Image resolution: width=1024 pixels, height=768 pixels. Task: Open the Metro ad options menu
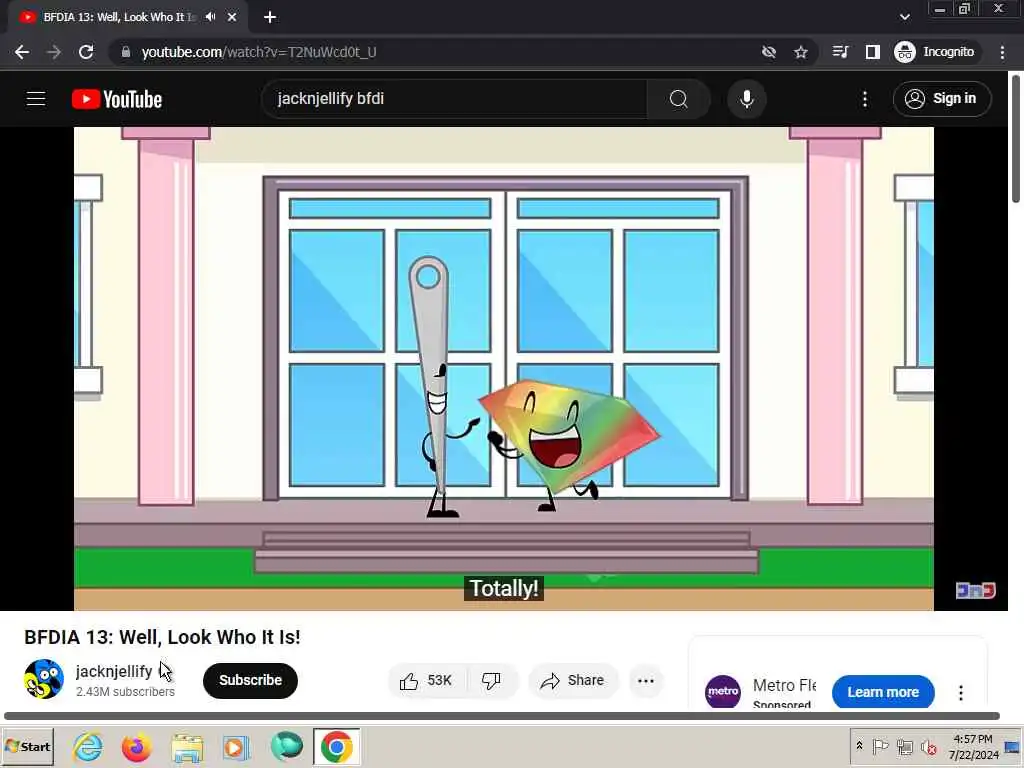click(960, 692)
